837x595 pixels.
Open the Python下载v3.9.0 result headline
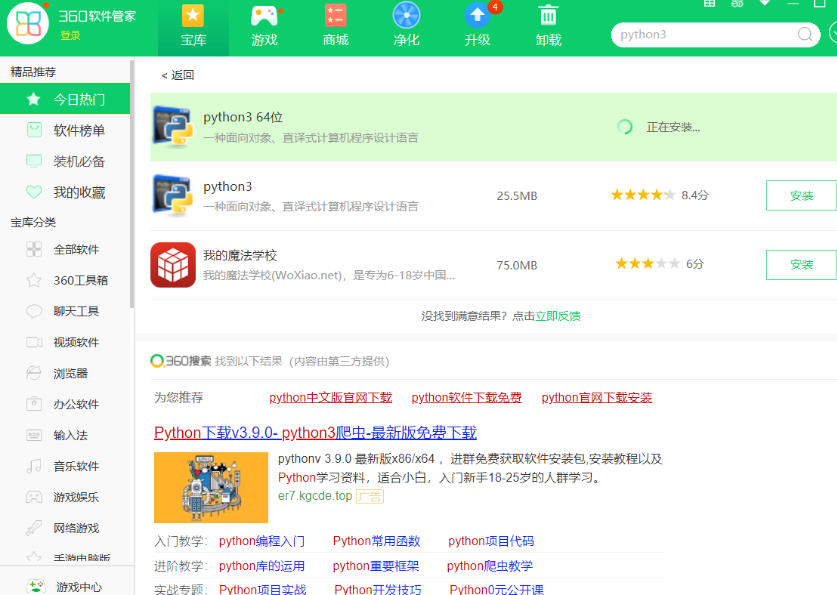coord(315,433)
